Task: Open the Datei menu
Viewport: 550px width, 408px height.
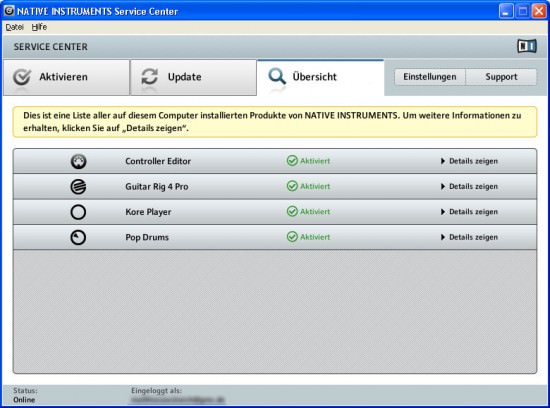Action: [14, 27]
